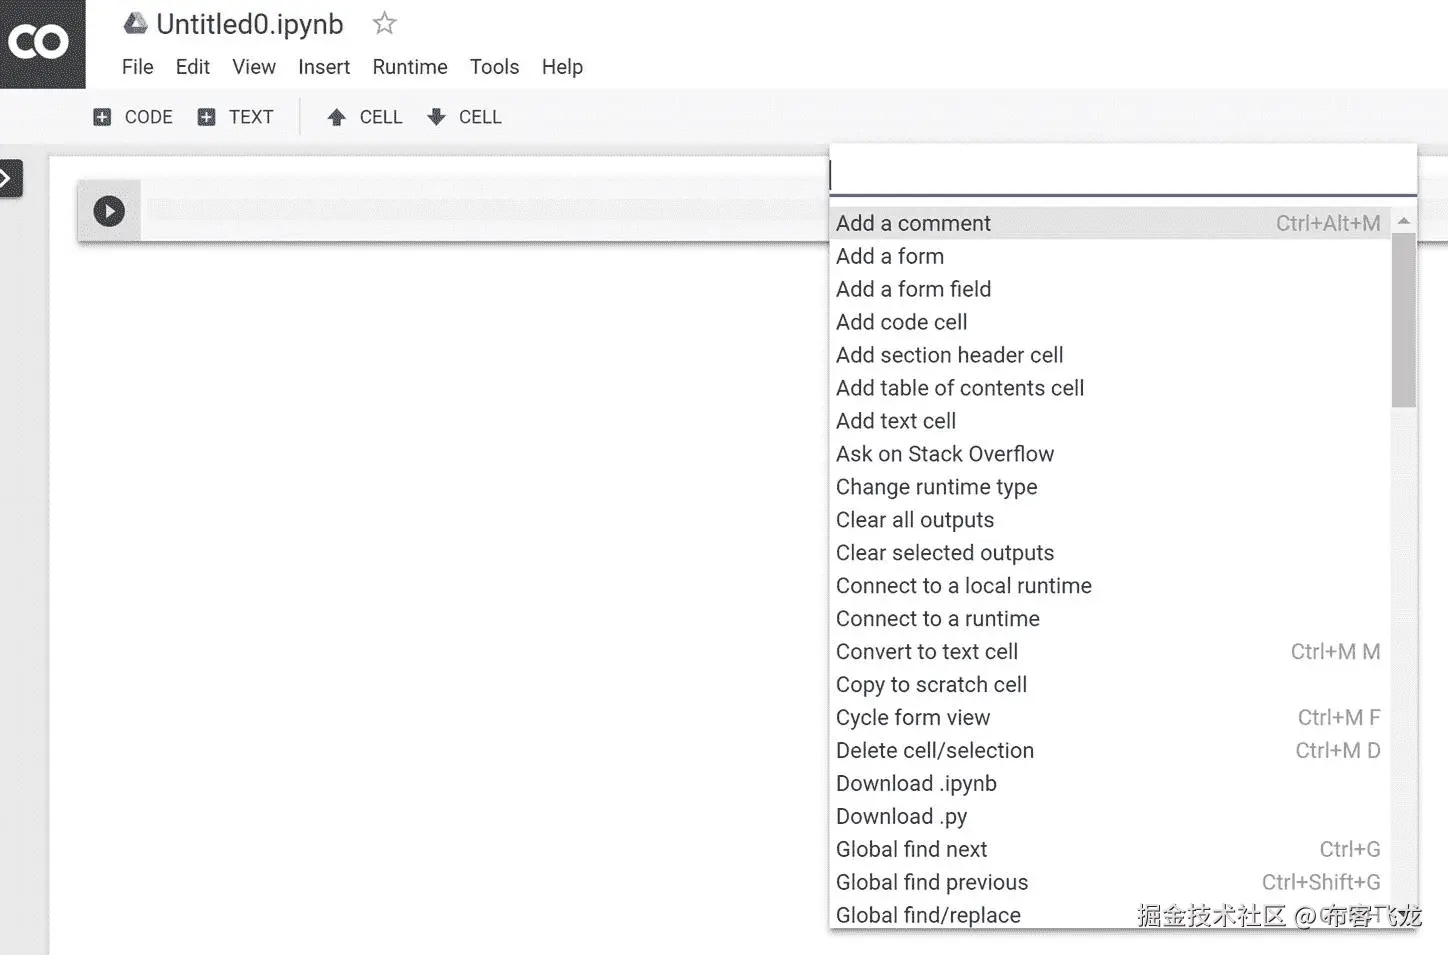
Task: Open the Runtime menu
Action: point(410,67)
